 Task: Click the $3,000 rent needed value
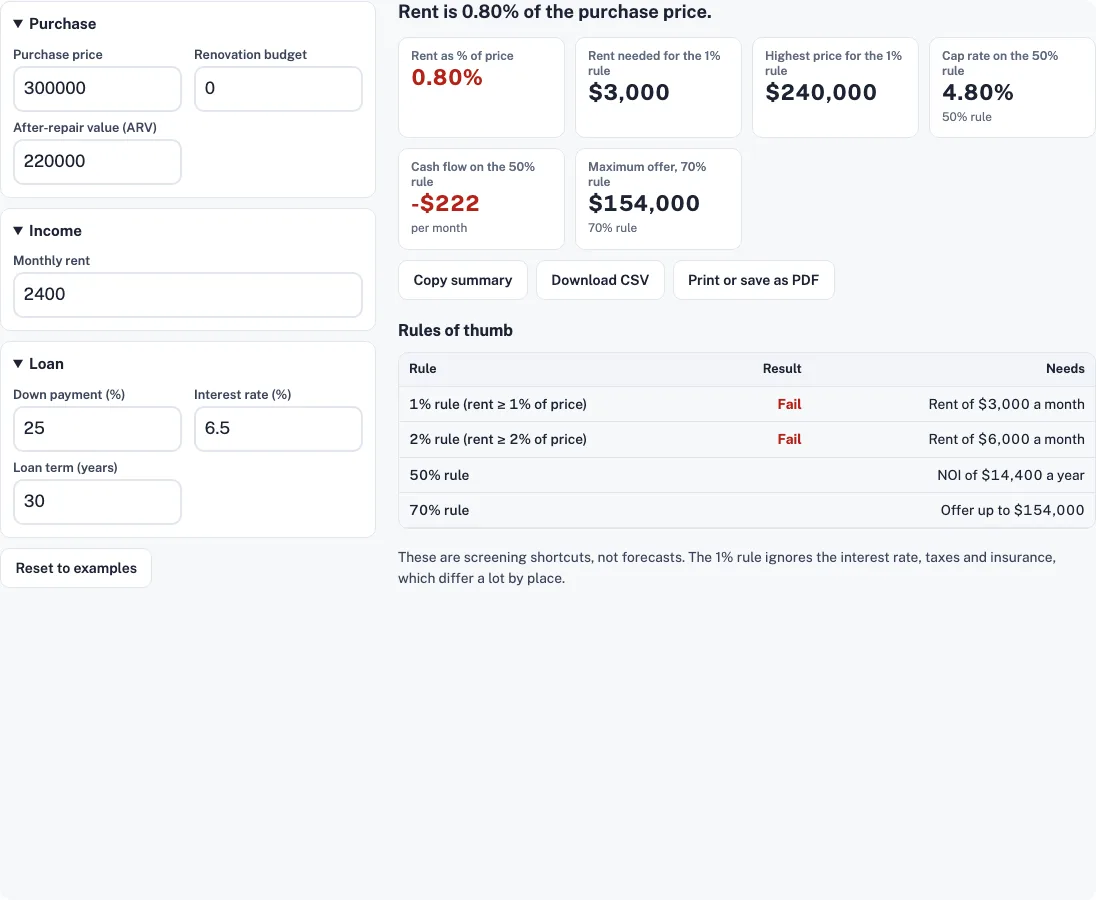point(628,92)
